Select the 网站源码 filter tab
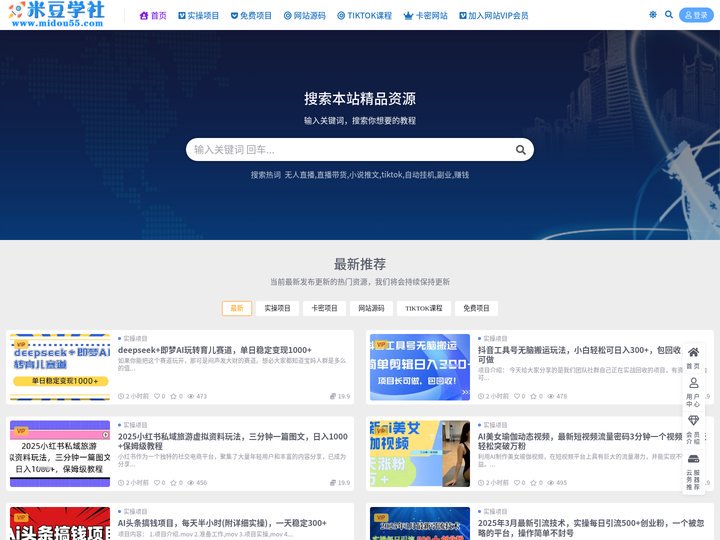 pyautogui.click(x=371, y=308)
